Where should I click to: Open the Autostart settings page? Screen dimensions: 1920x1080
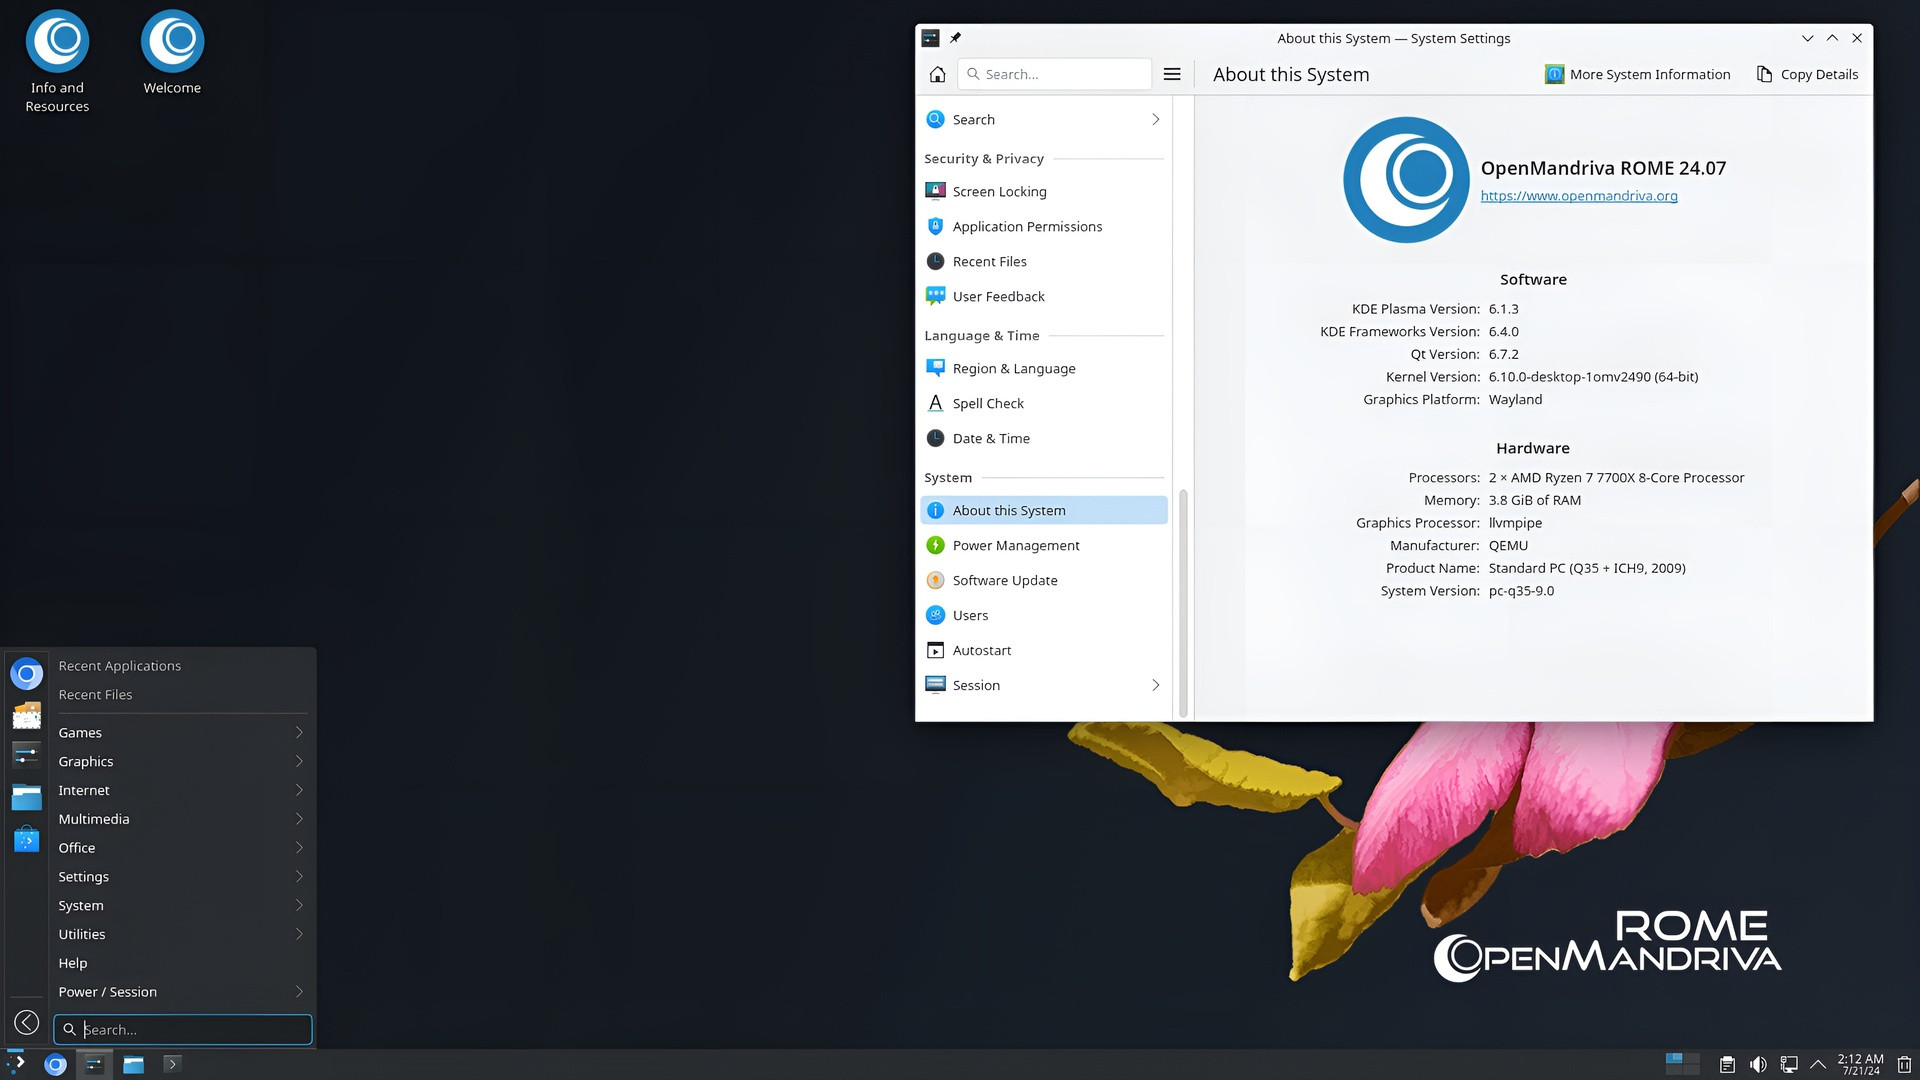(x=982, y=650)
